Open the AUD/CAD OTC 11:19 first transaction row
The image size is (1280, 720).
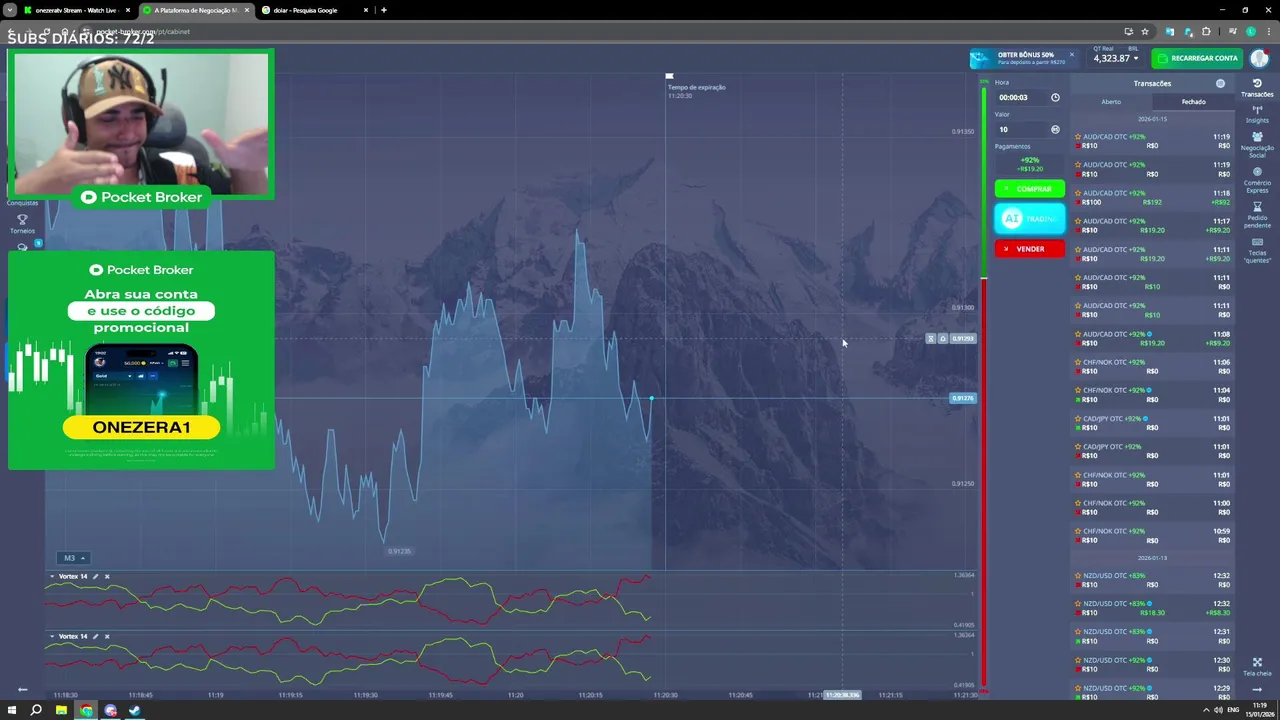coord(1152,141)
